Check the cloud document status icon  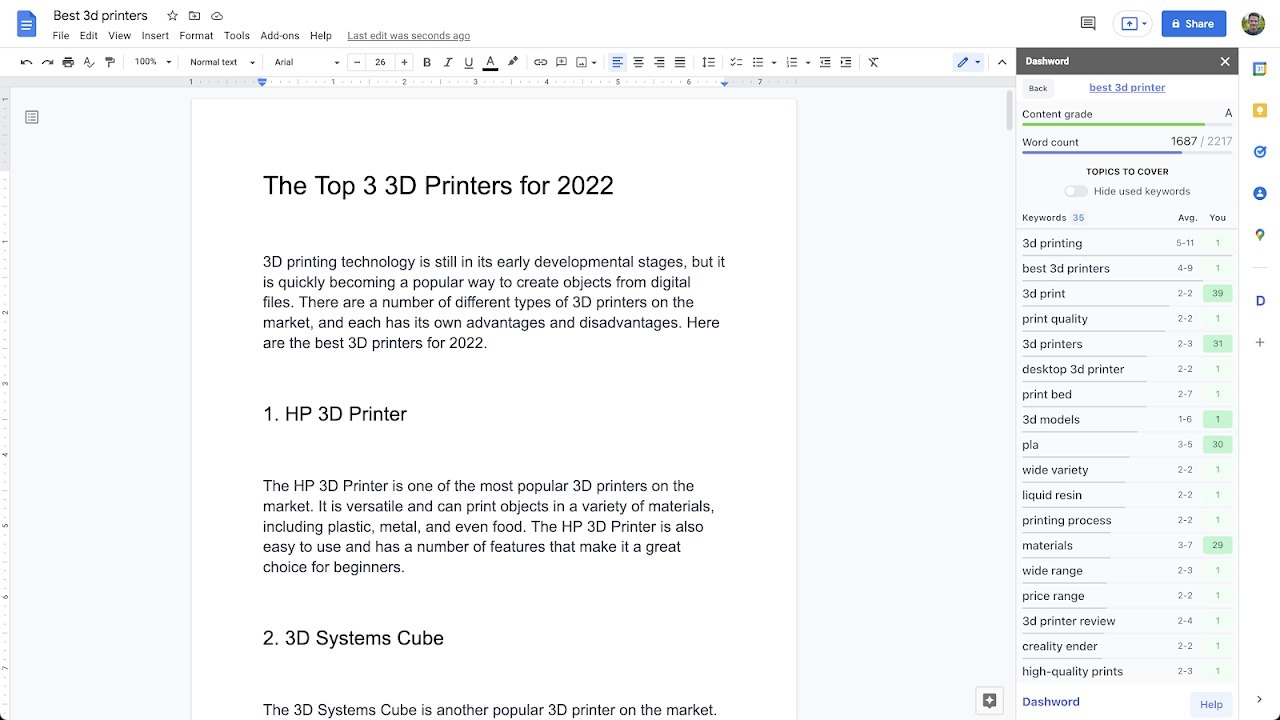pyautogui.click(x=217, y=16)
